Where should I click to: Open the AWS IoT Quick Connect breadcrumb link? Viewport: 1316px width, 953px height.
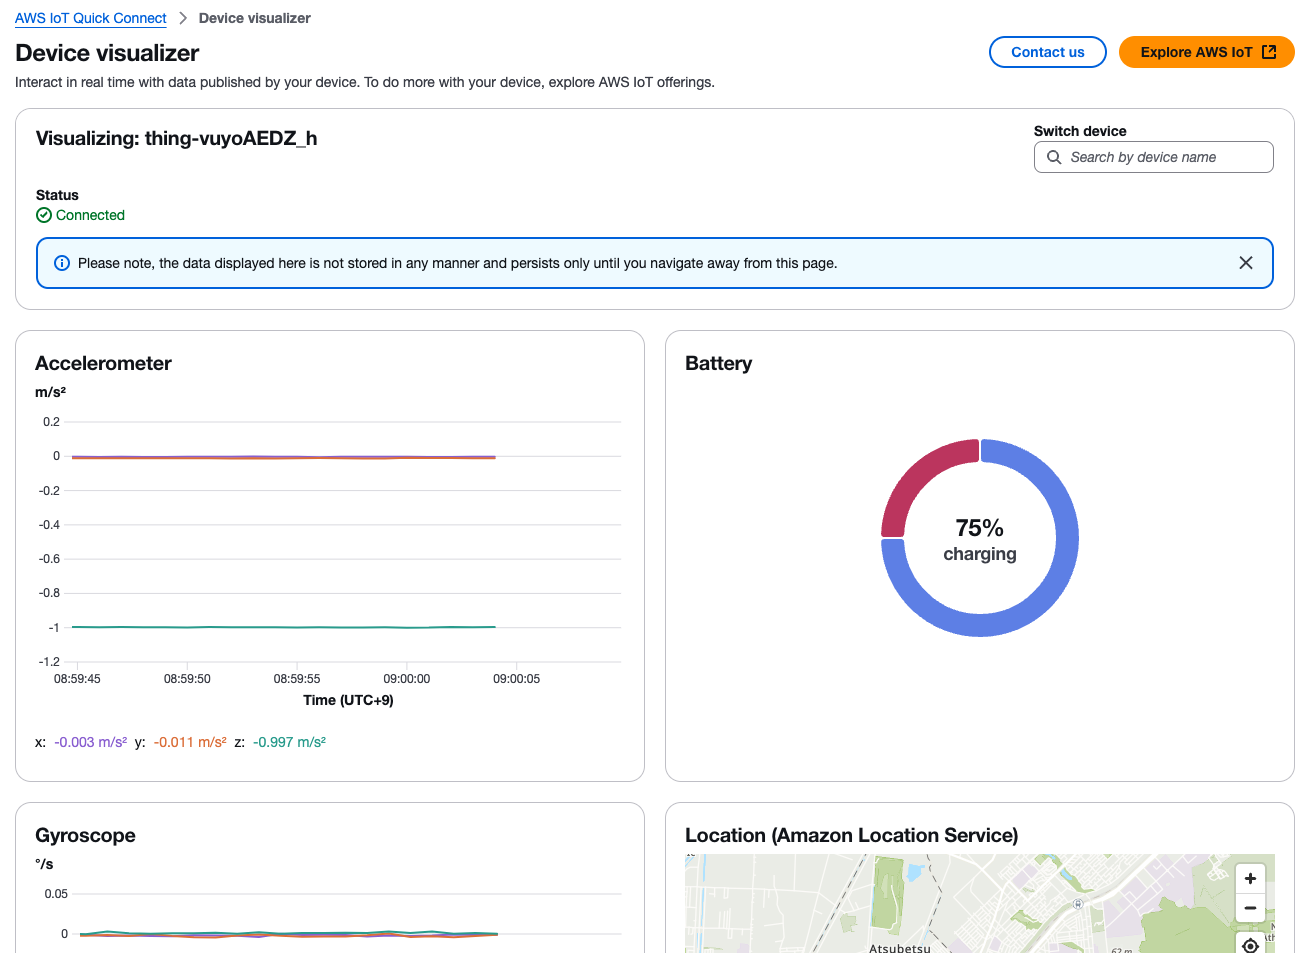[91, 18]
